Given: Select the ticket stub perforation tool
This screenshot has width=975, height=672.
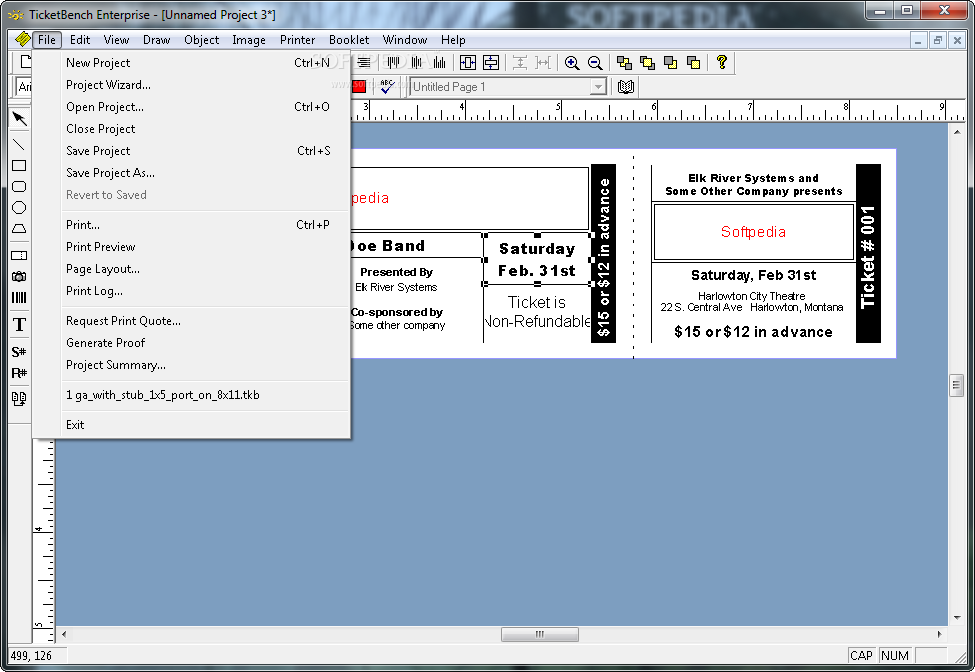Looking at the screenshot, I should (x=19, y=255).
